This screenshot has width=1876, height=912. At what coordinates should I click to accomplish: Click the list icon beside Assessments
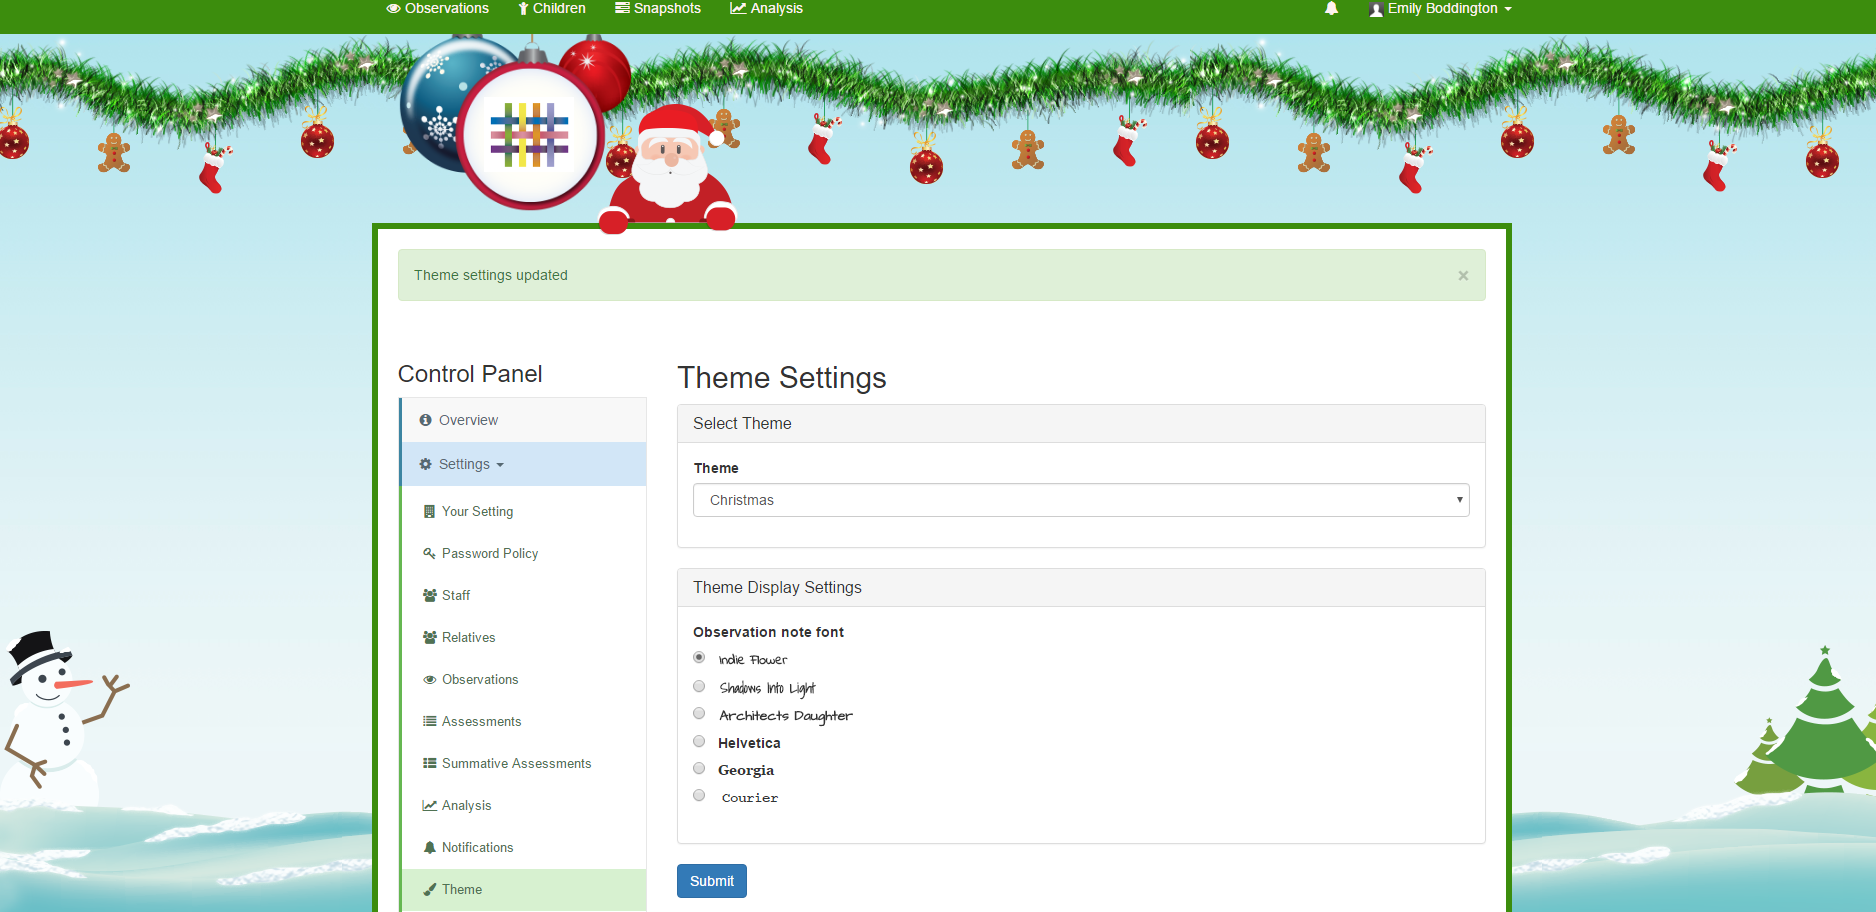429,721
